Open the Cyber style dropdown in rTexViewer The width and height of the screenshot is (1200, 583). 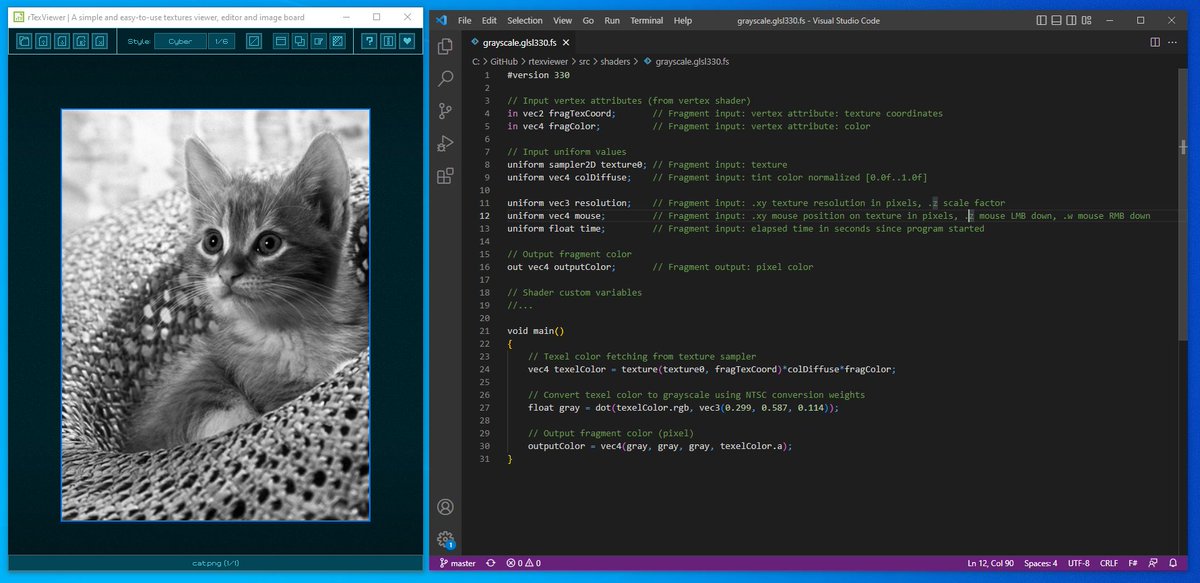(180, 41)
